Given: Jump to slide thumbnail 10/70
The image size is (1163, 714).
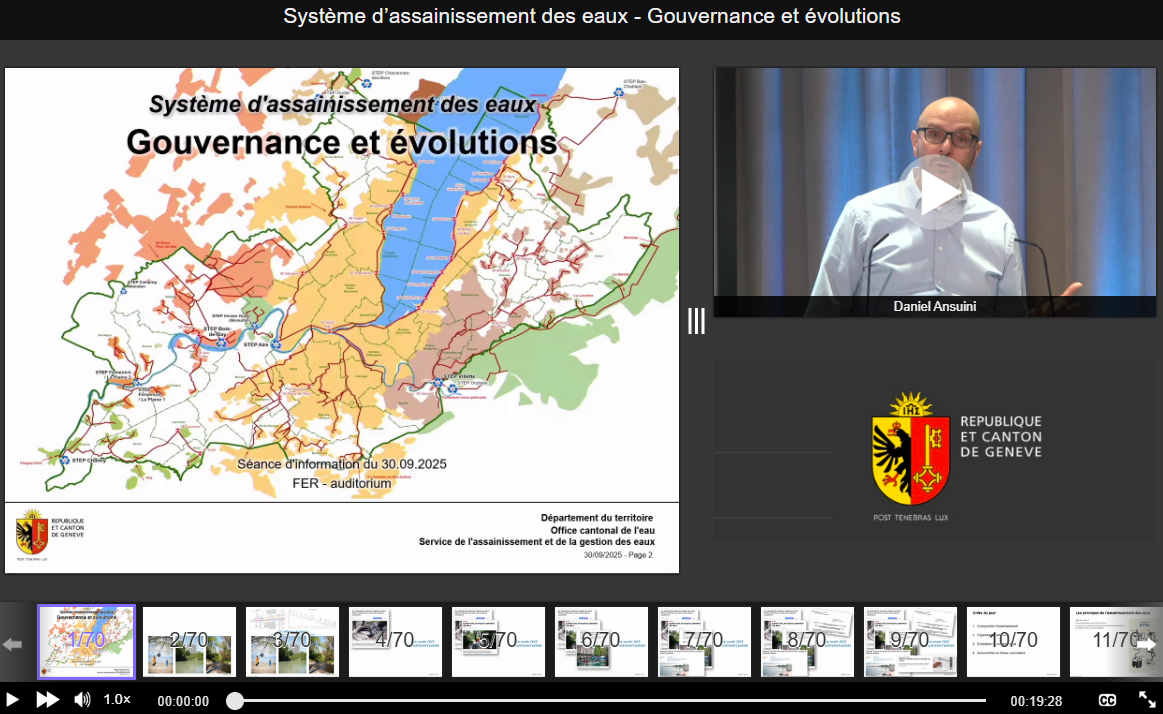Looking at the screenshot, I should click(x=1013, y=641).
